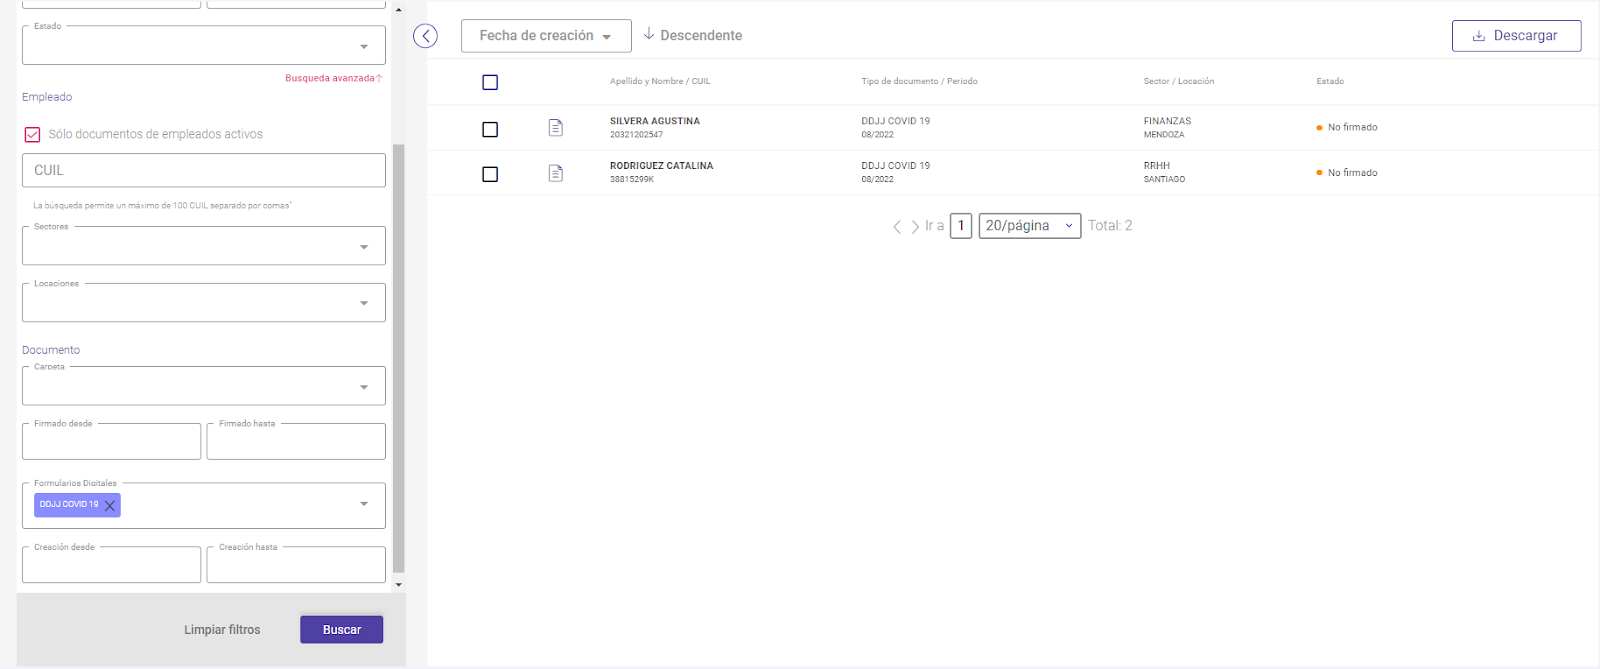The height and width of the screenshot is (669, 1600).
Task: Click CUIL 20321202547
Action: [x=636, y=135]
